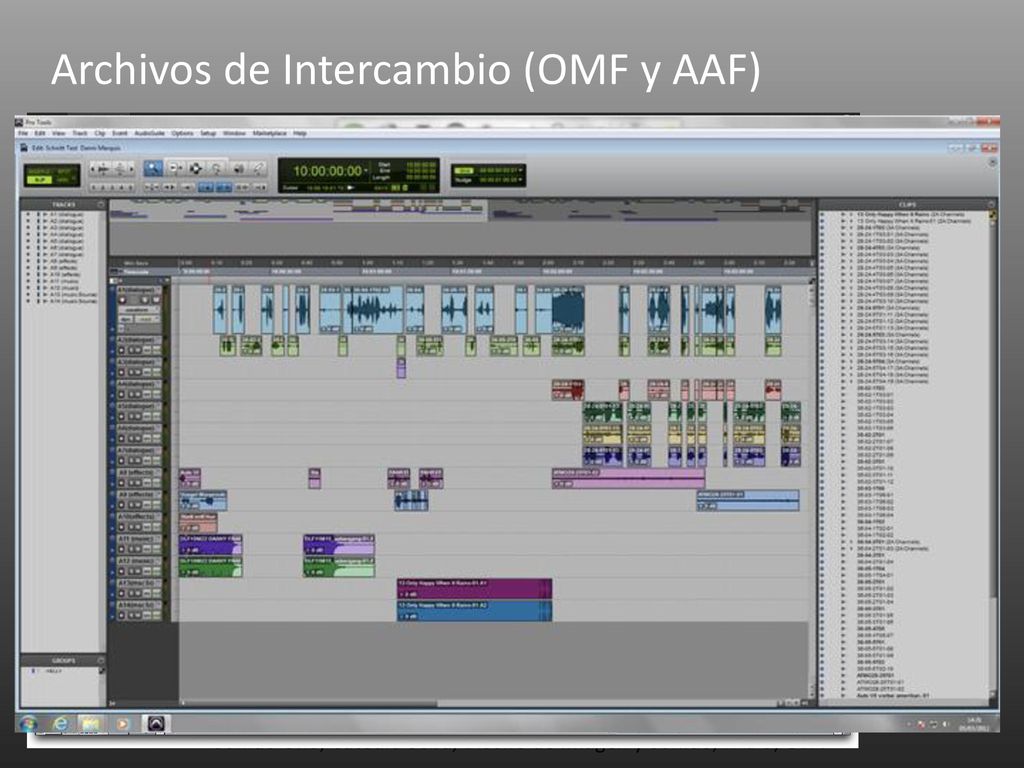Click zoom preset button 5
Screen dimensions: 1024x768
[x=131, y=187]
